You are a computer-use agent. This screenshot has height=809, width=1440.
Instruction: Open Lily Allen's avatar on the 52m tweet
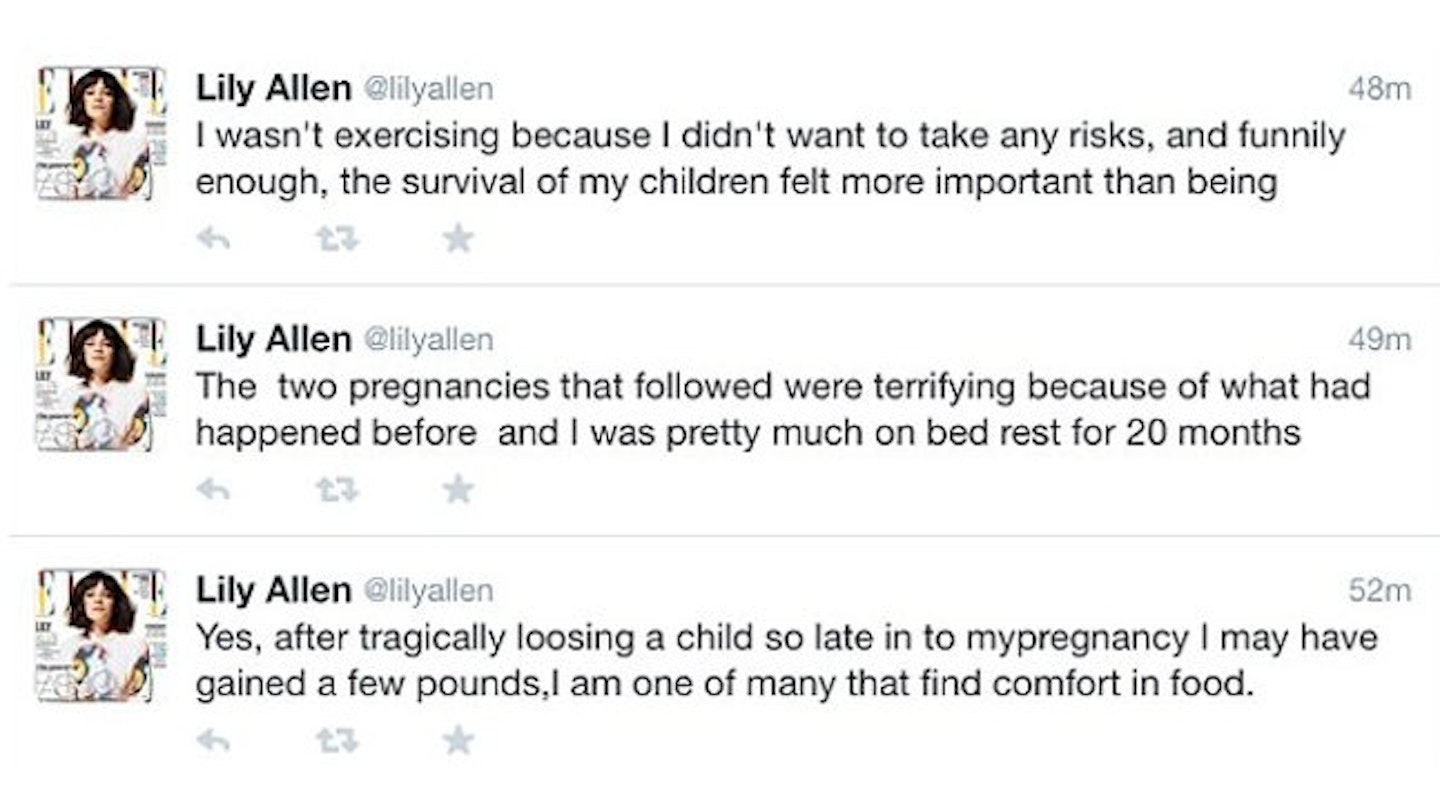(95, 636)
